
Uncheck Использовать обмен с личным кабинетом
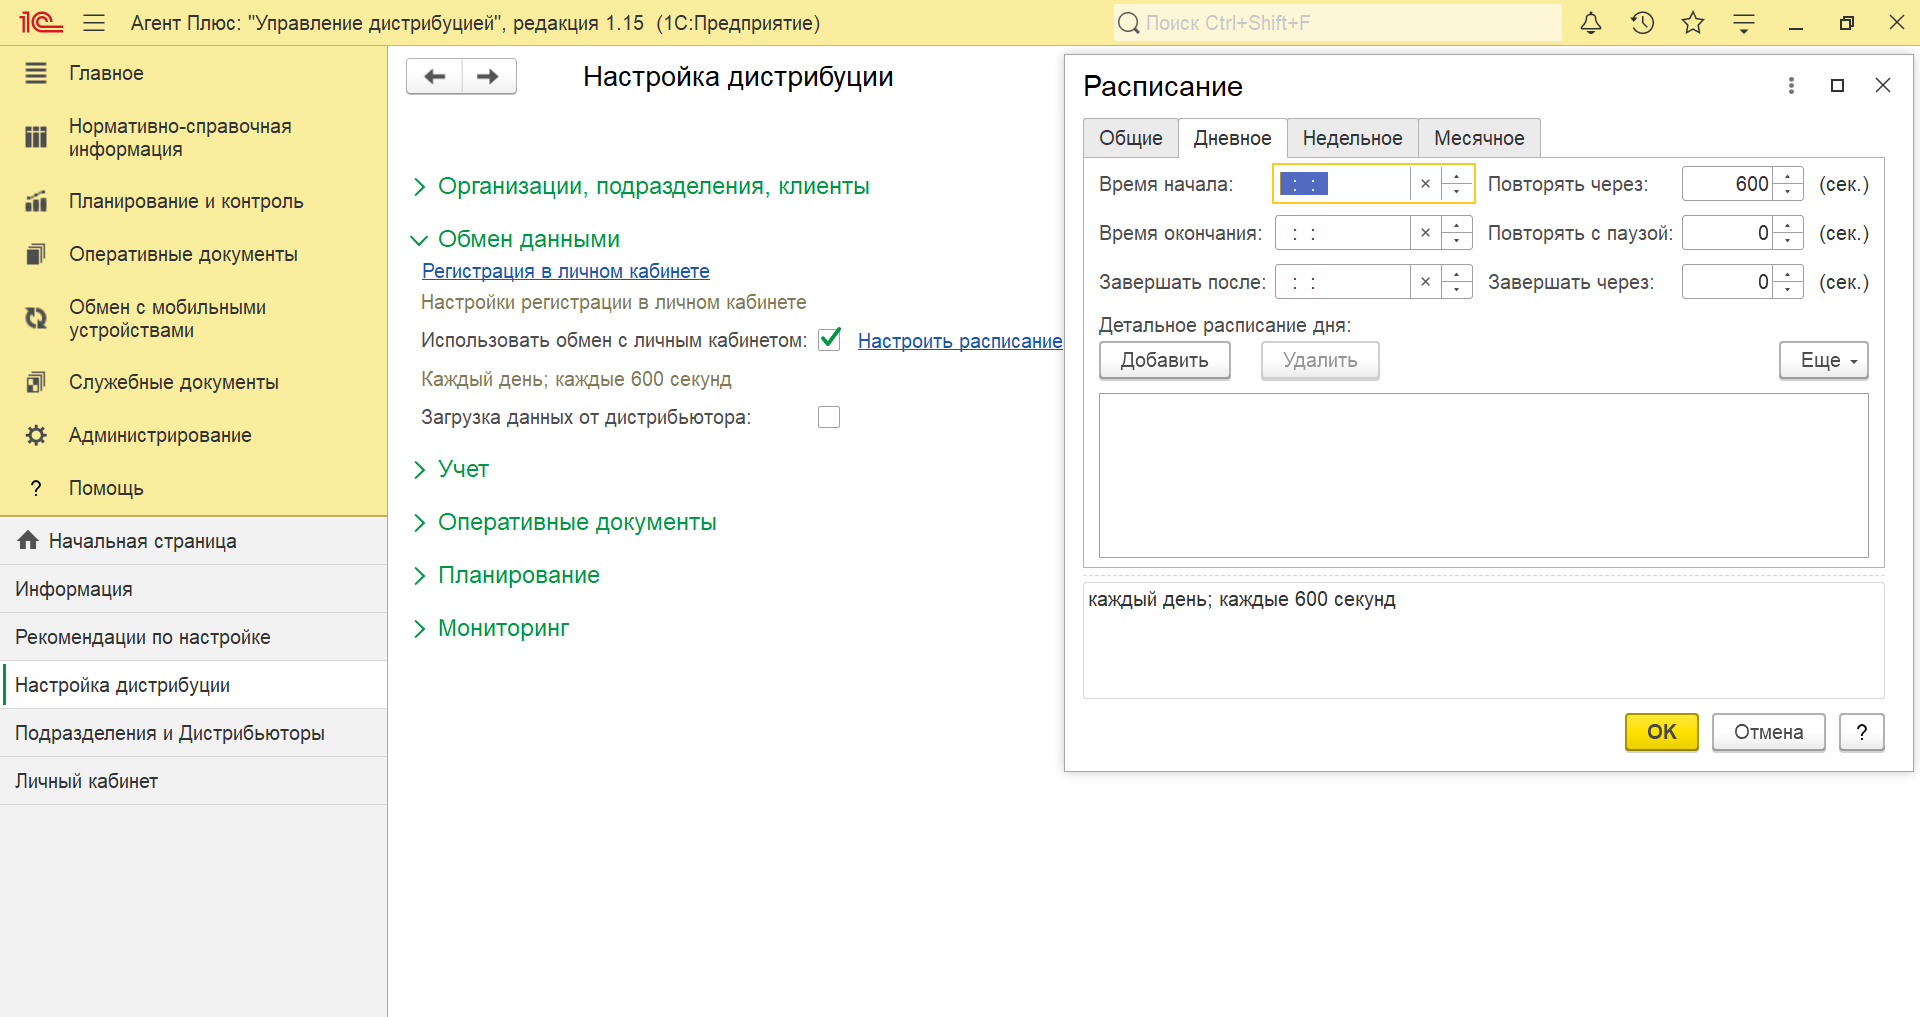tap(829, 339)
